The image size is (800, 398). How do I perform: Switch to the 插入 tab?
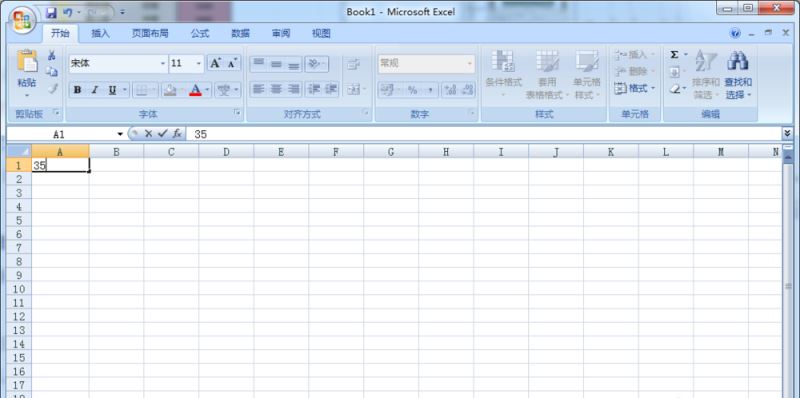101,34
